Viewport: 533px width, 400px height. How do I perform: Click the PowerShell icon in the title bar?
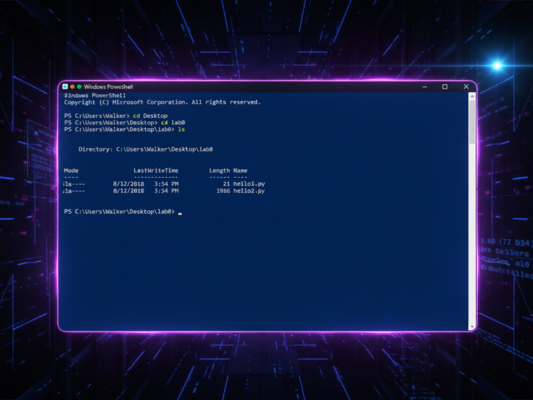(x=65, y=87)
